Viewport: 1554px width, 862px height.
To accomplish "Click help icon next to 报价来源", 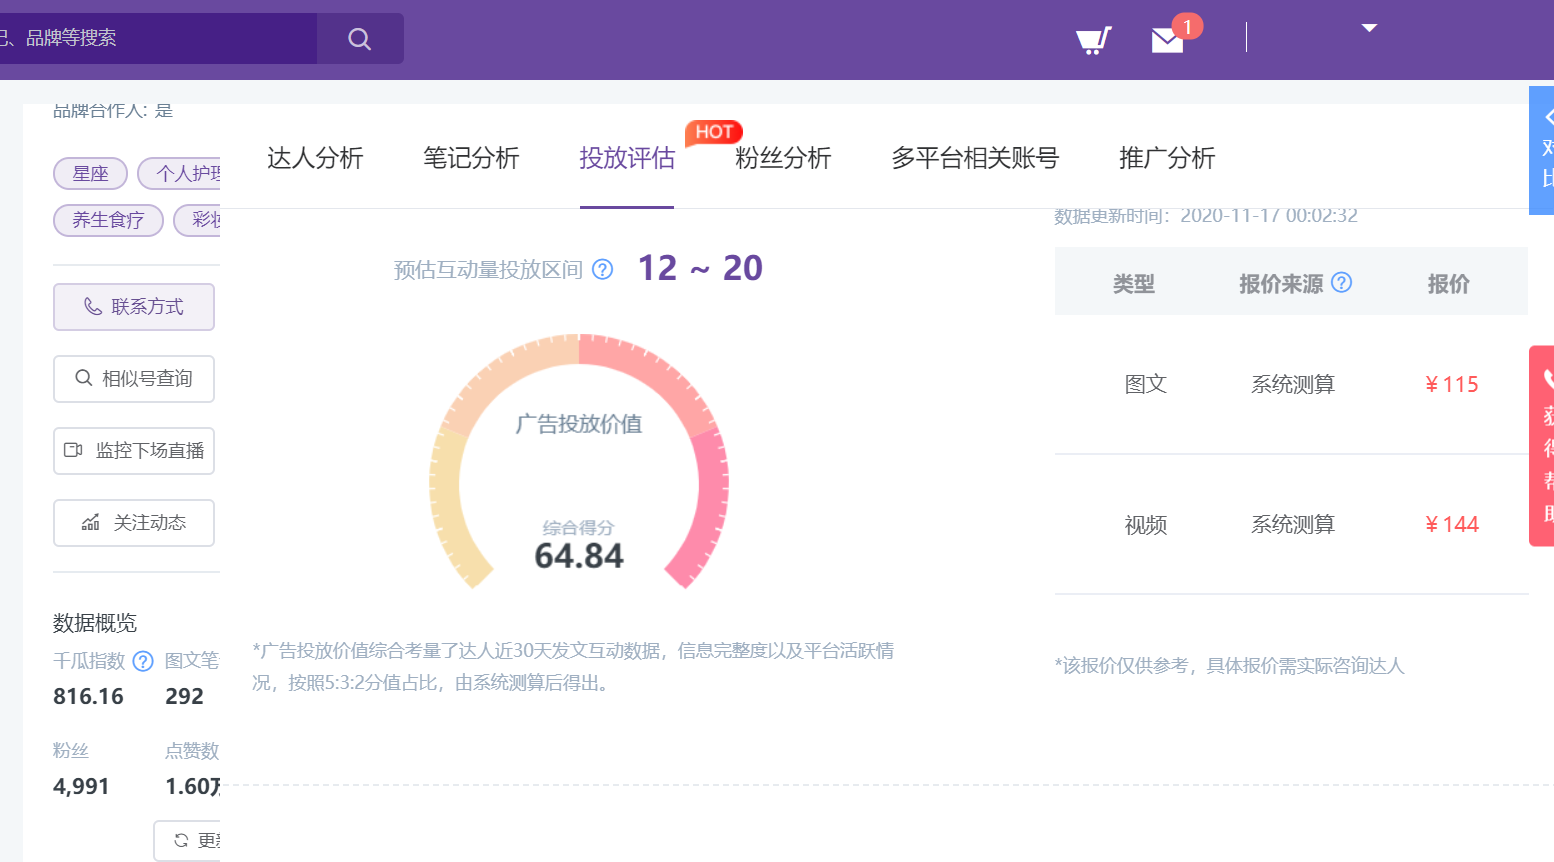I will pyautogui.click(x=1342, y=283).
